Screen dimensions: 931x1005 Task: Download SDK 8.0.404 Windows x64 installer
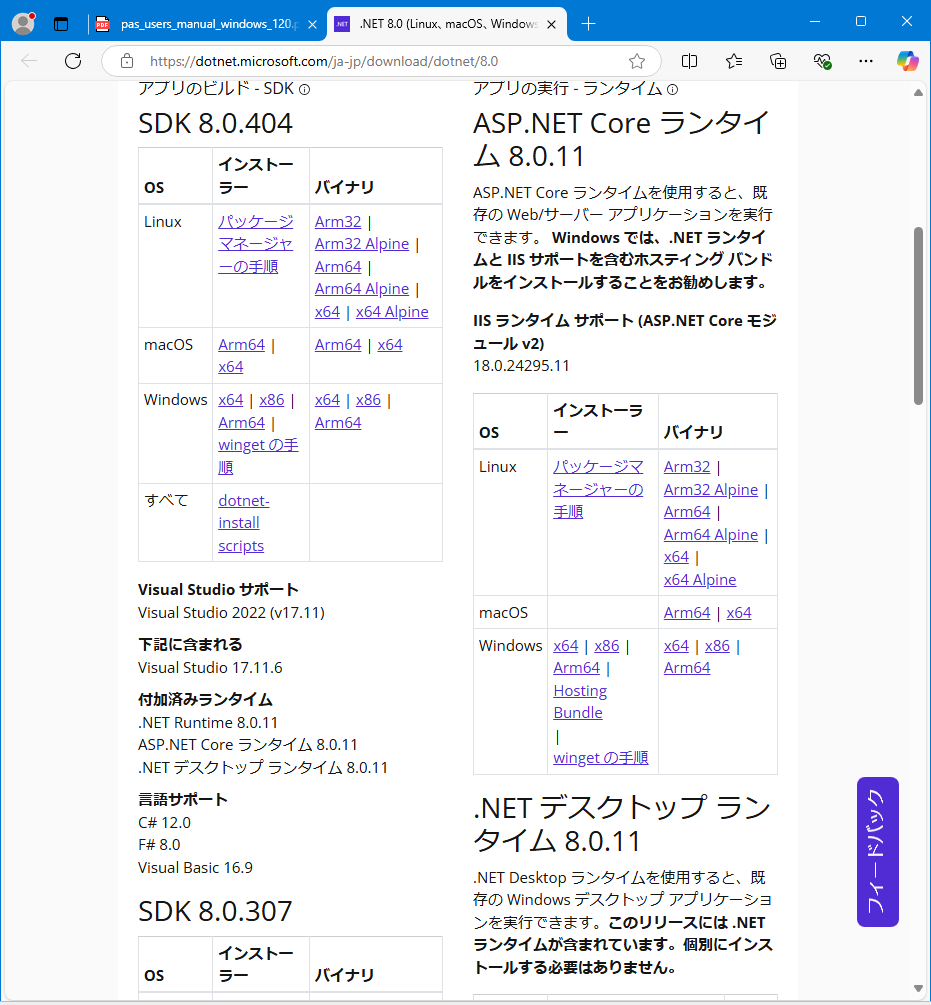(x=231, y=400)
